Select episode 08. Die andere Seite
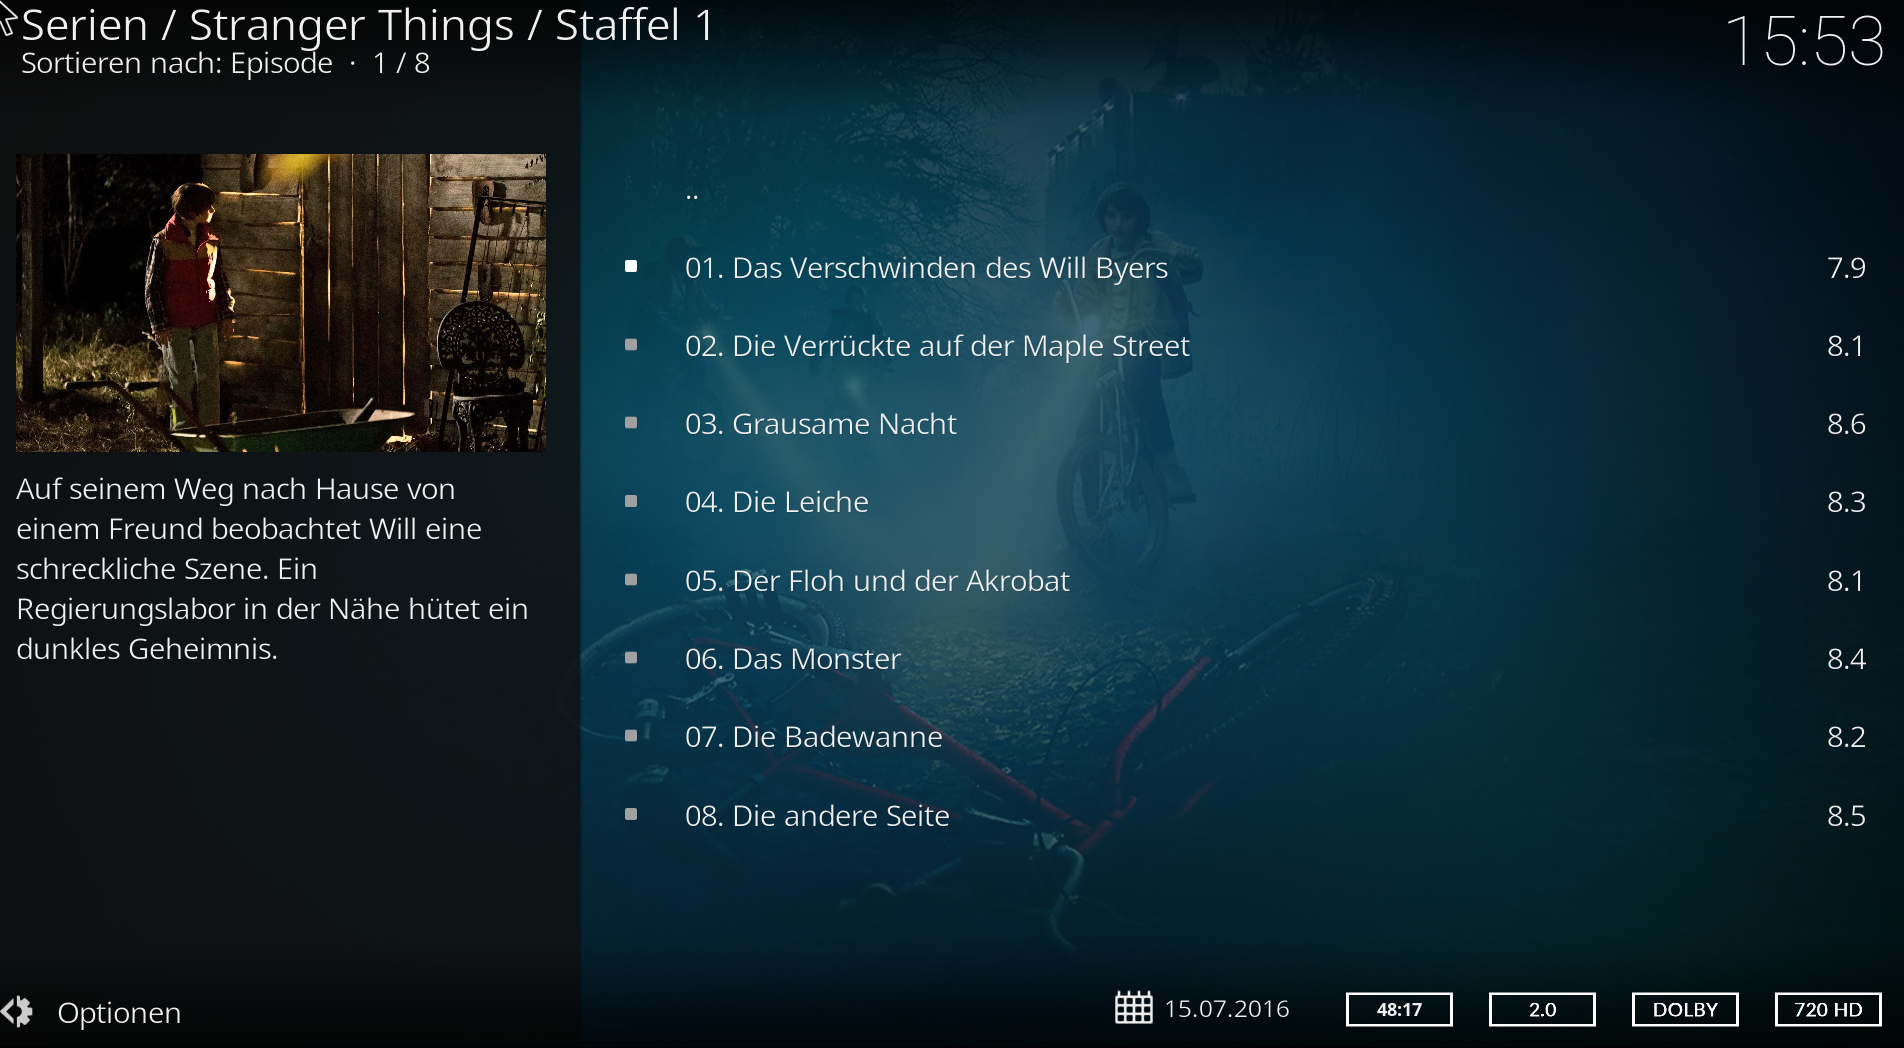The height and width of the screenshot is (1048, 1904). 1242,815
